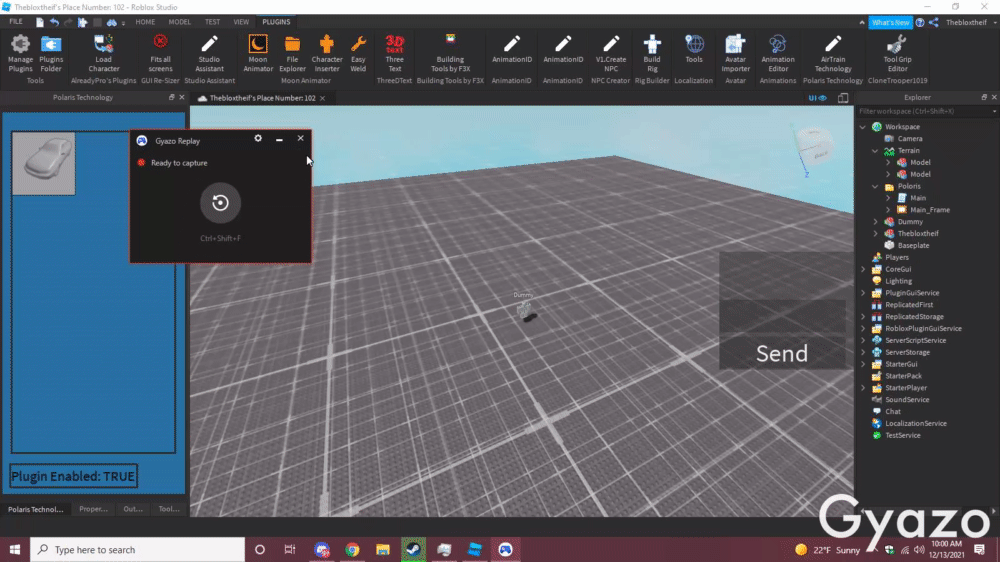Toggle UI visibility eye in viewport header

818,98
